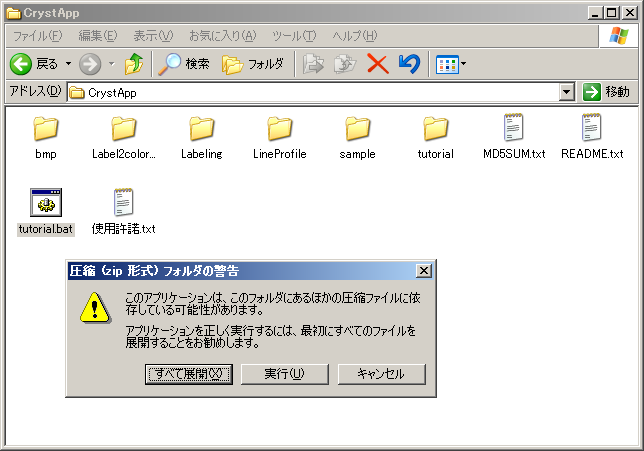Click the Windows flag logo
The image size is (644, 451).
pos(619,36)
